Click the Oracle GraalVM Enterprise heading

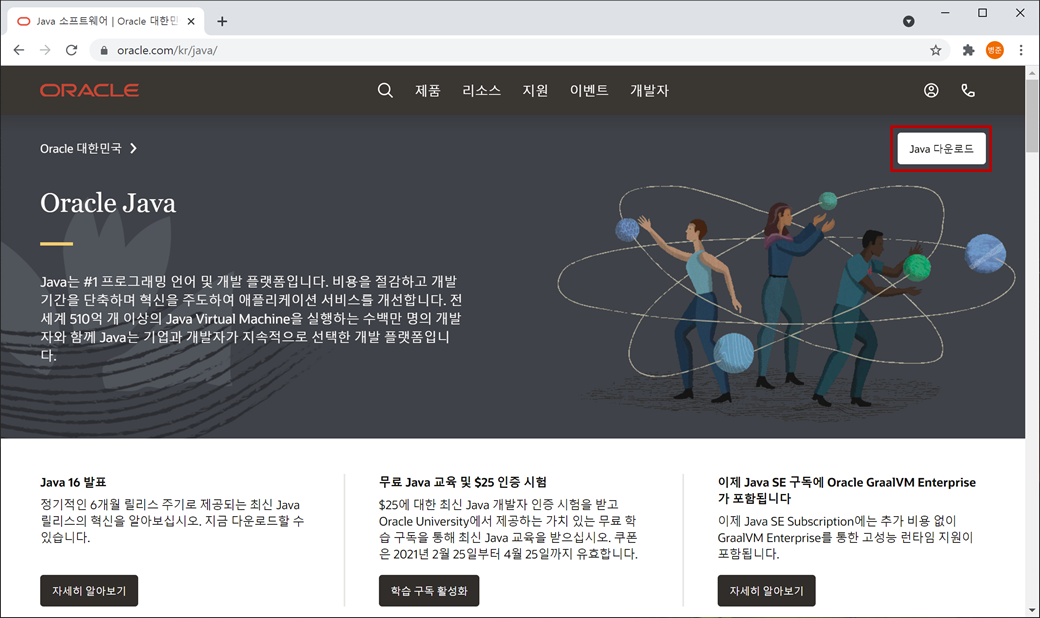click(846, 490)
